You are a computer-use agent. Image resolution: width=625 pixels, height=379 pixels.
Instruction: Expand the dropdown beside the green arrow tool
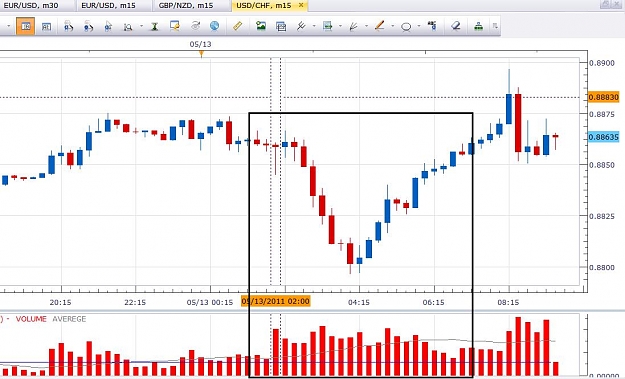pos(340,27)
